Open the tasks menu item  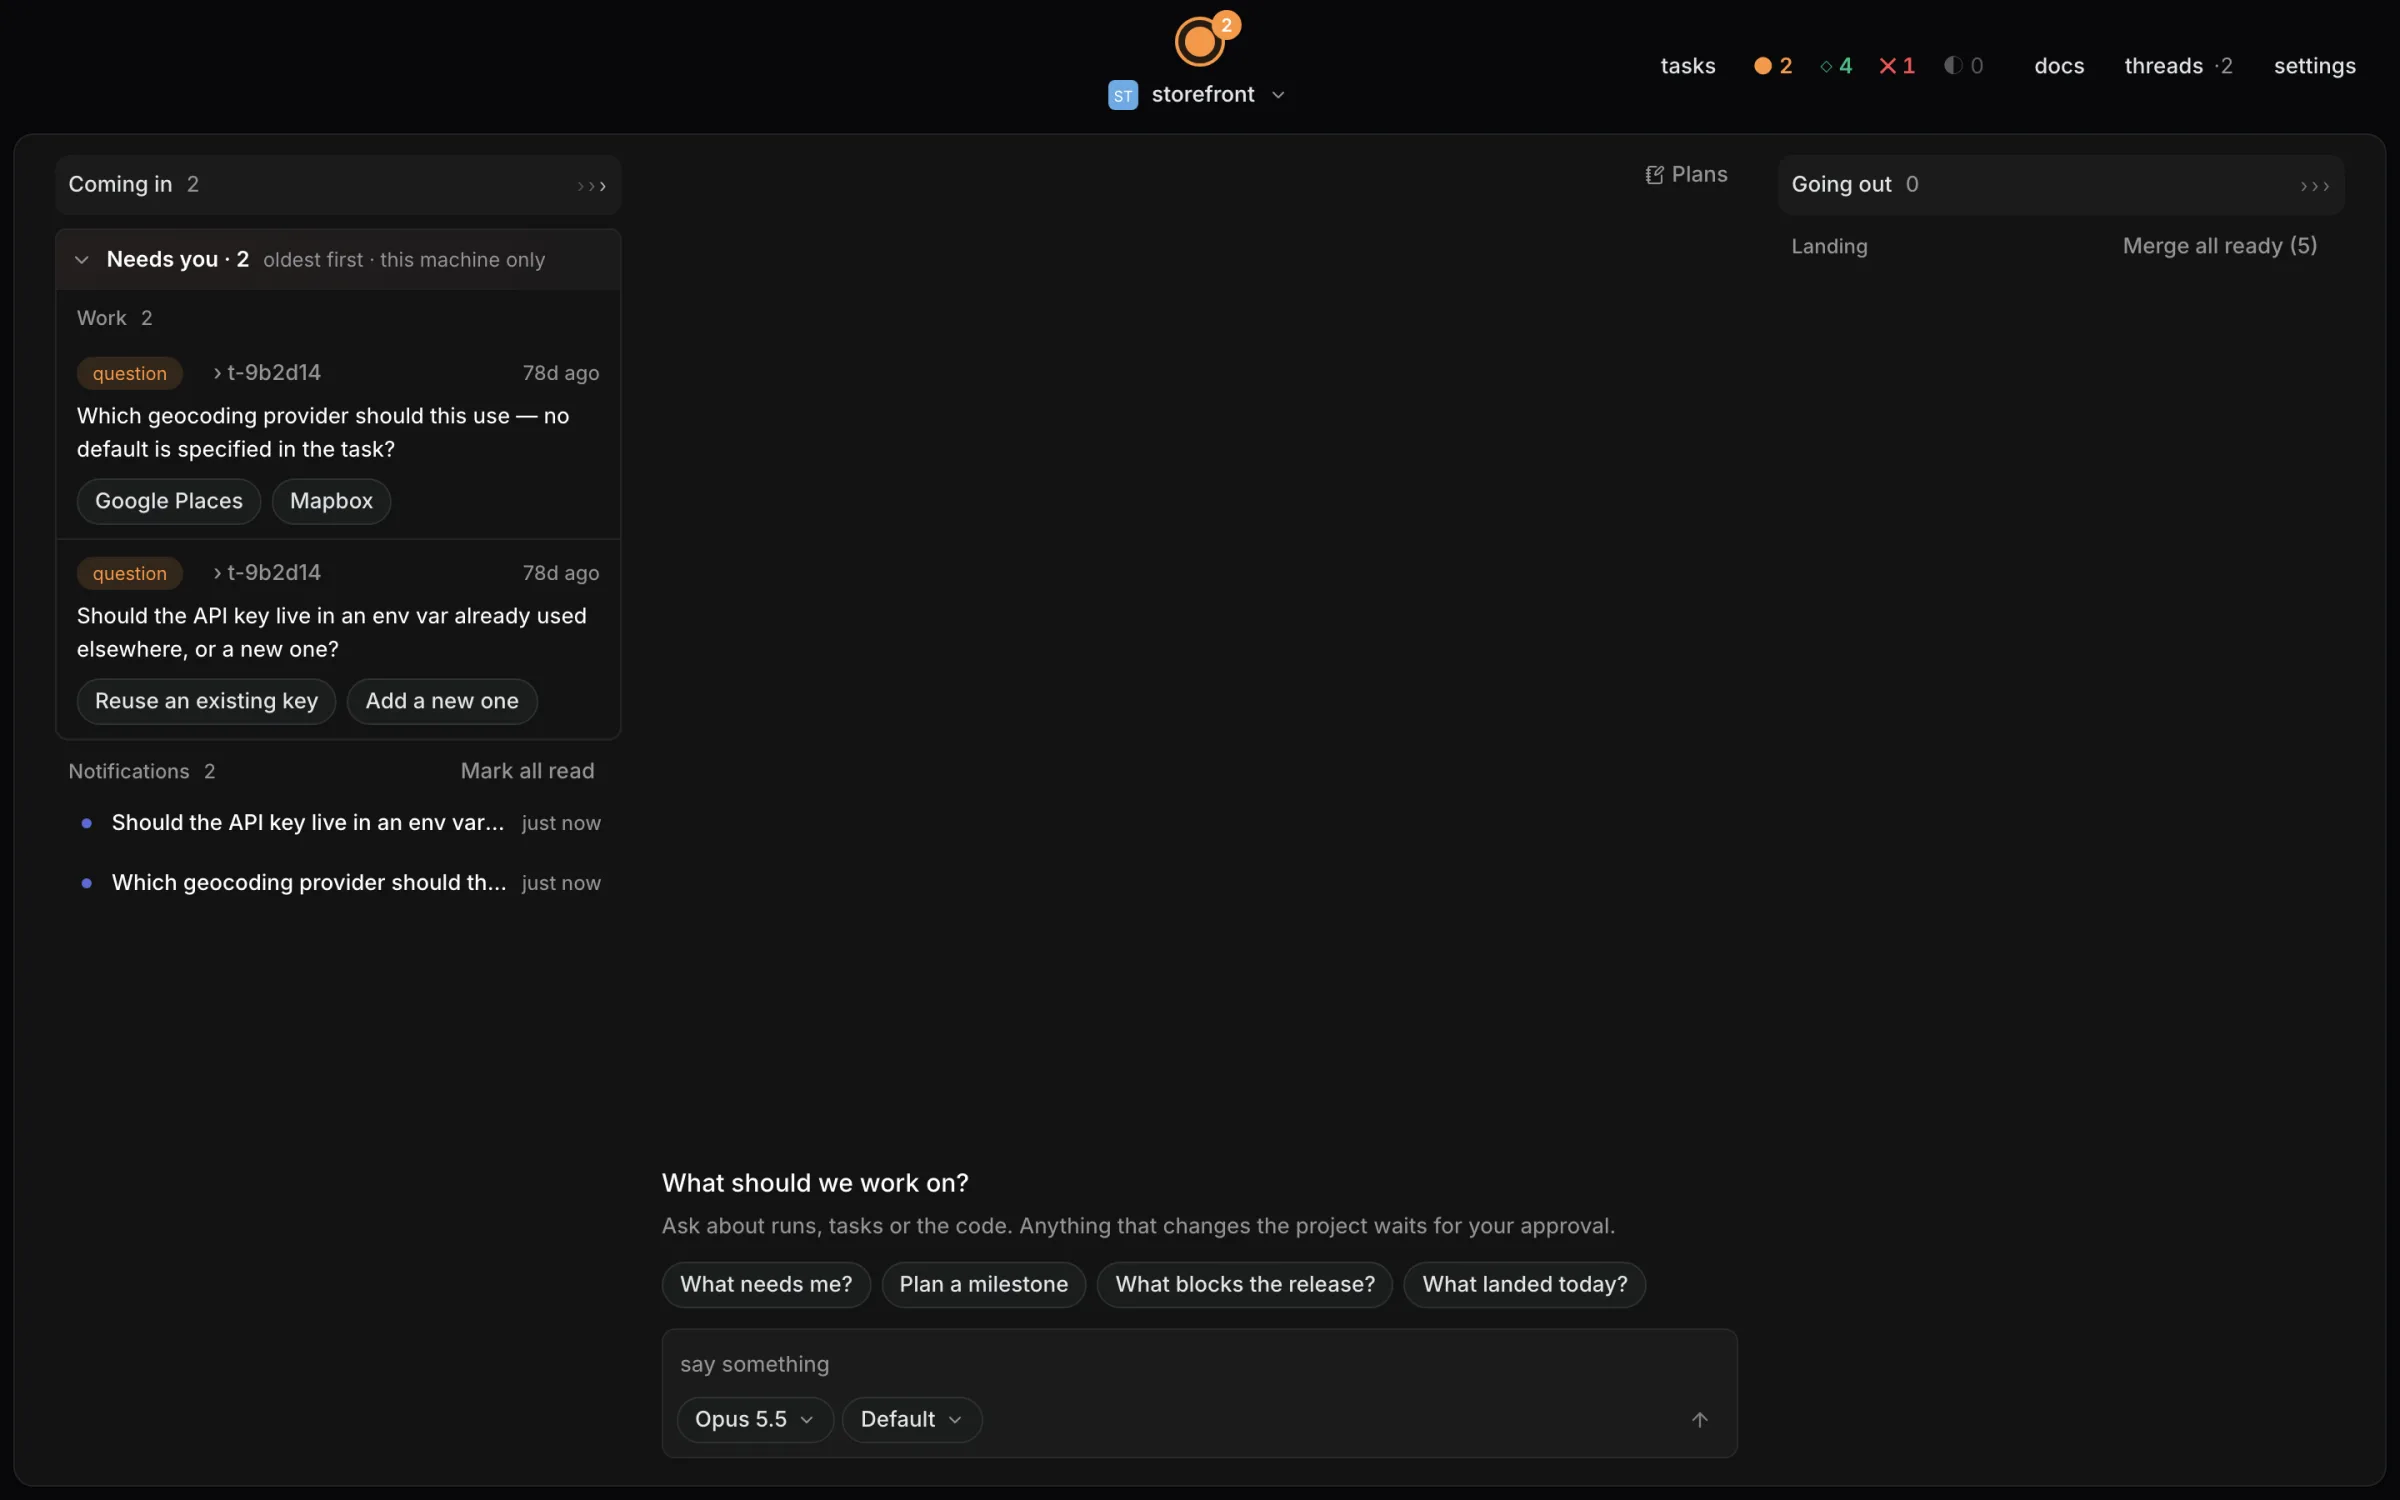pyautogui.click(x=1687, y=66)
